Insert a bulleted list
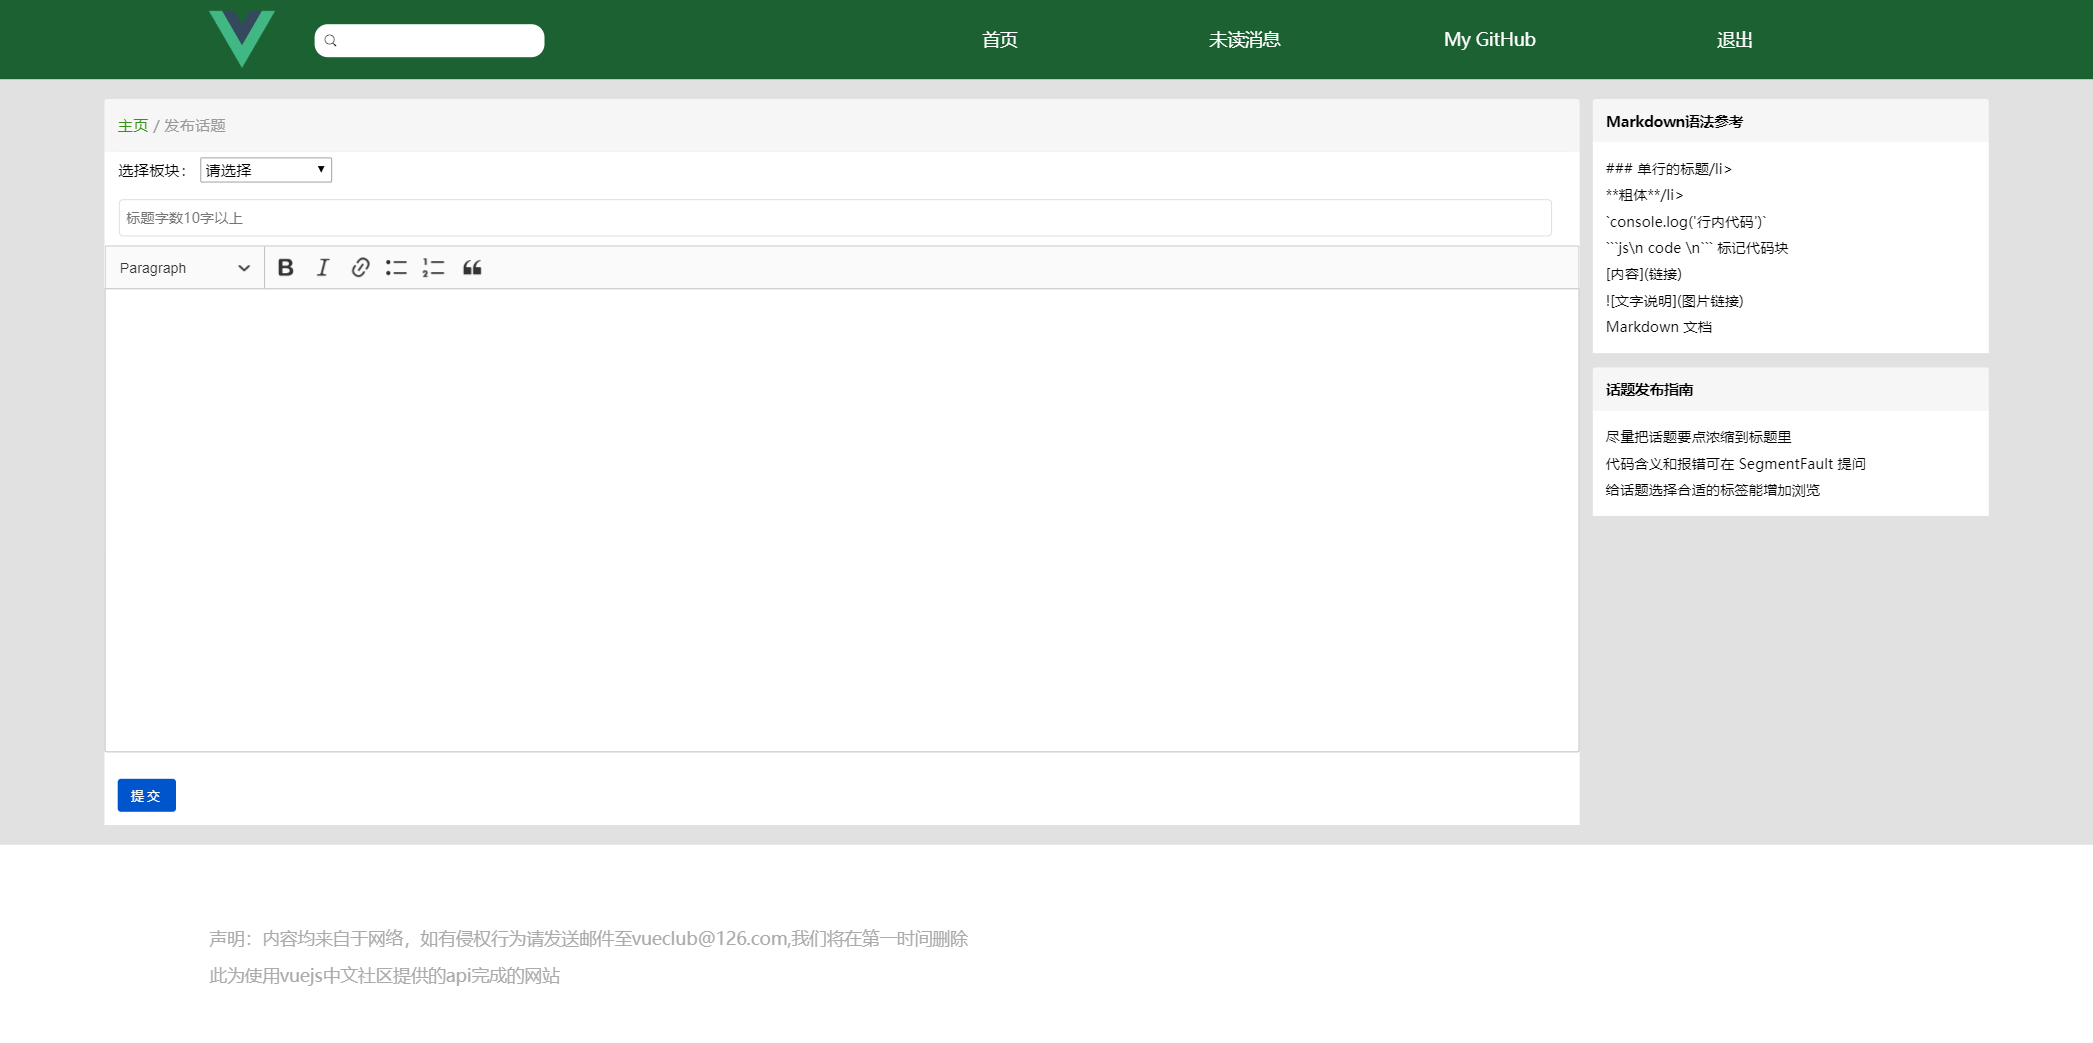The width and height of the screenshot is (2093, 1043). [396, 268]
